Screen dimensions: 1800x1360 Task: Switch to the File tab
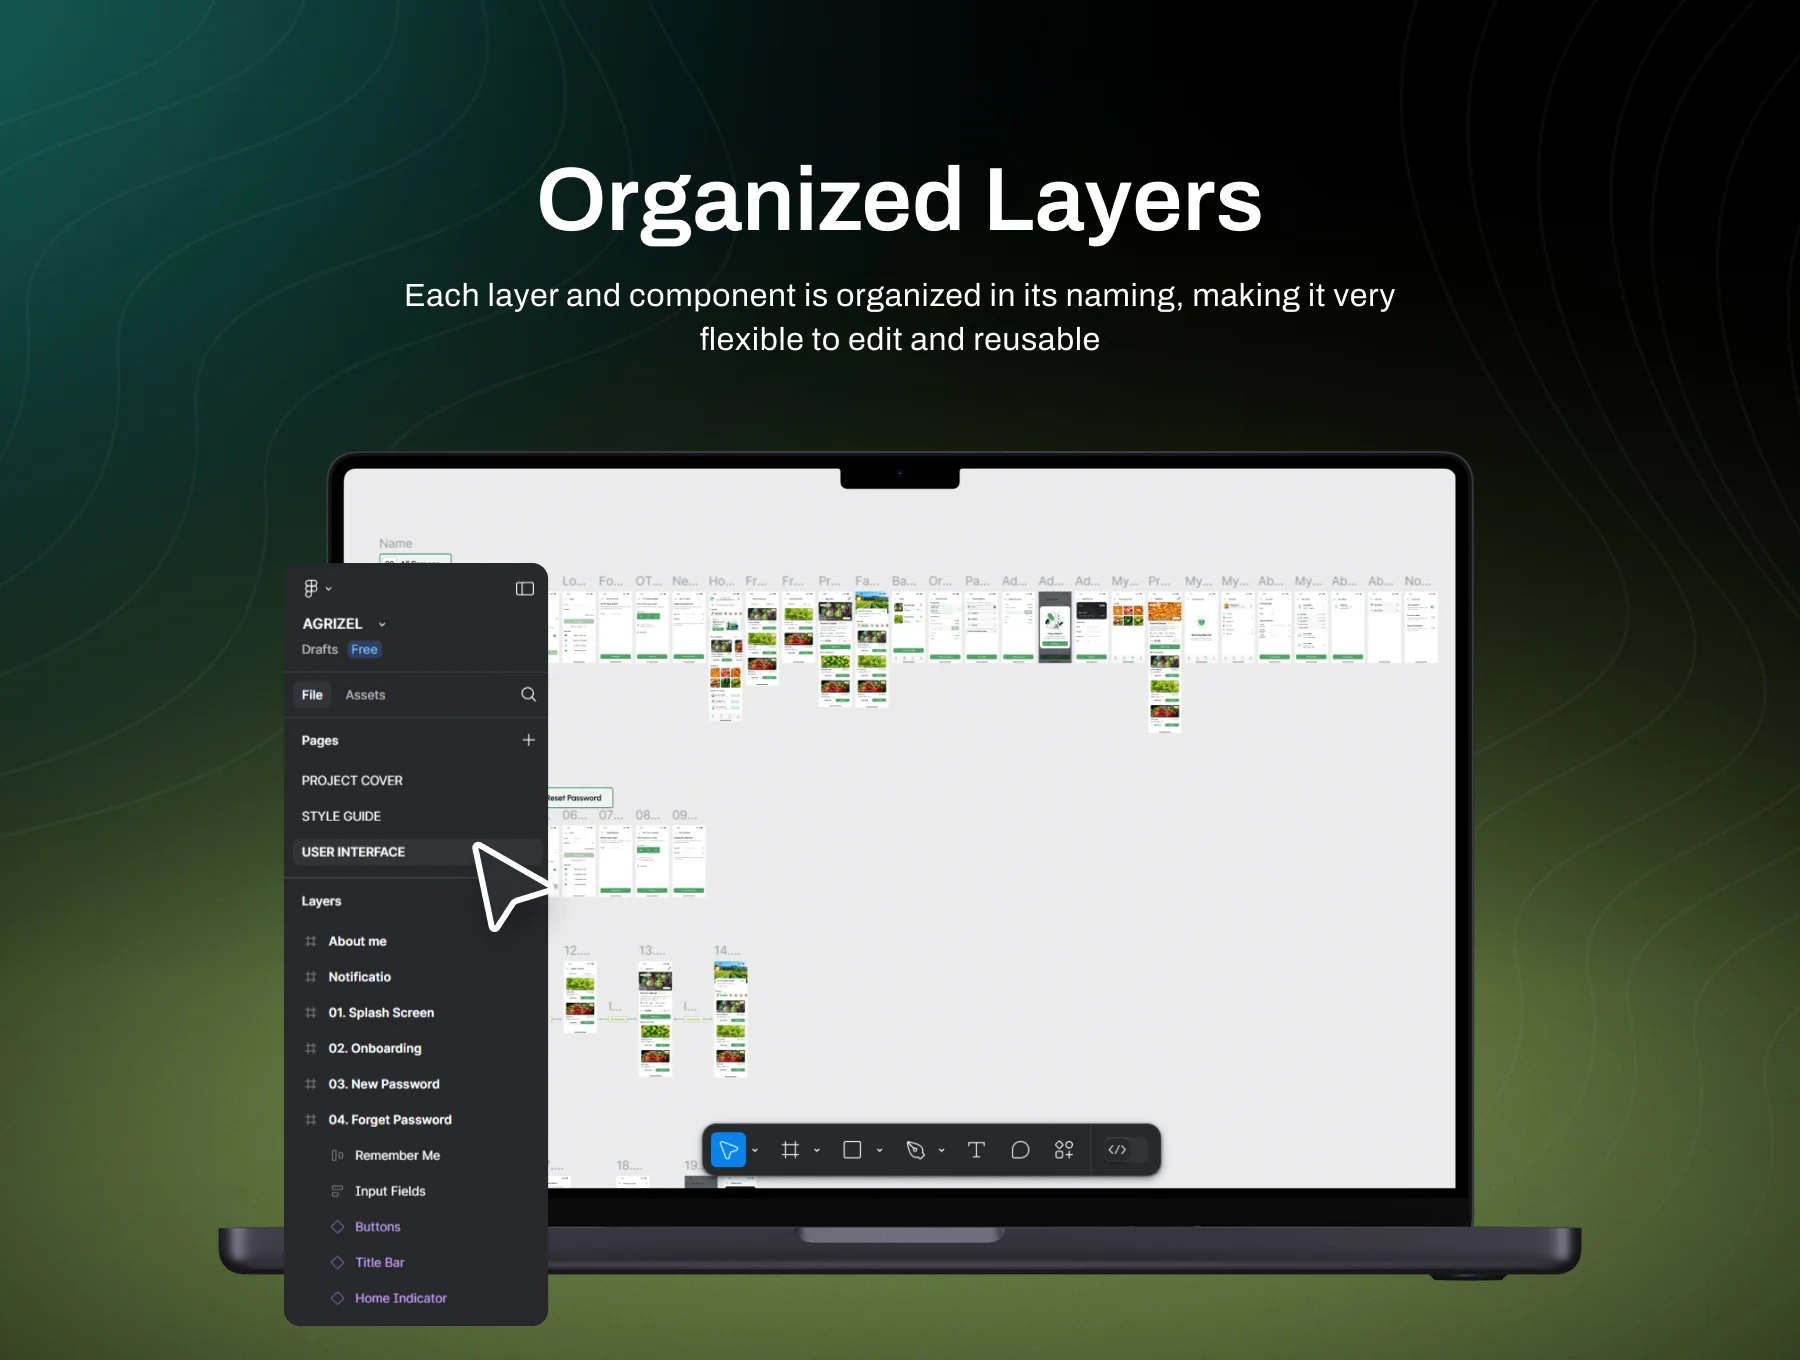click(312, 695)
